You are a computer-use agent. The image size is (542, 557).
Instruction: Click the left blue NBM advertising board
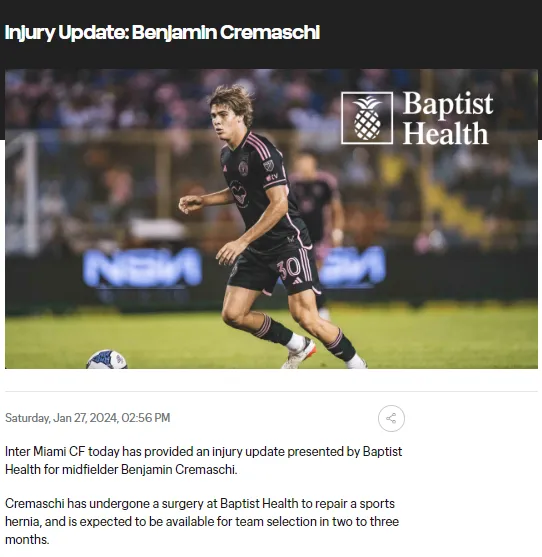pos(142,267)
